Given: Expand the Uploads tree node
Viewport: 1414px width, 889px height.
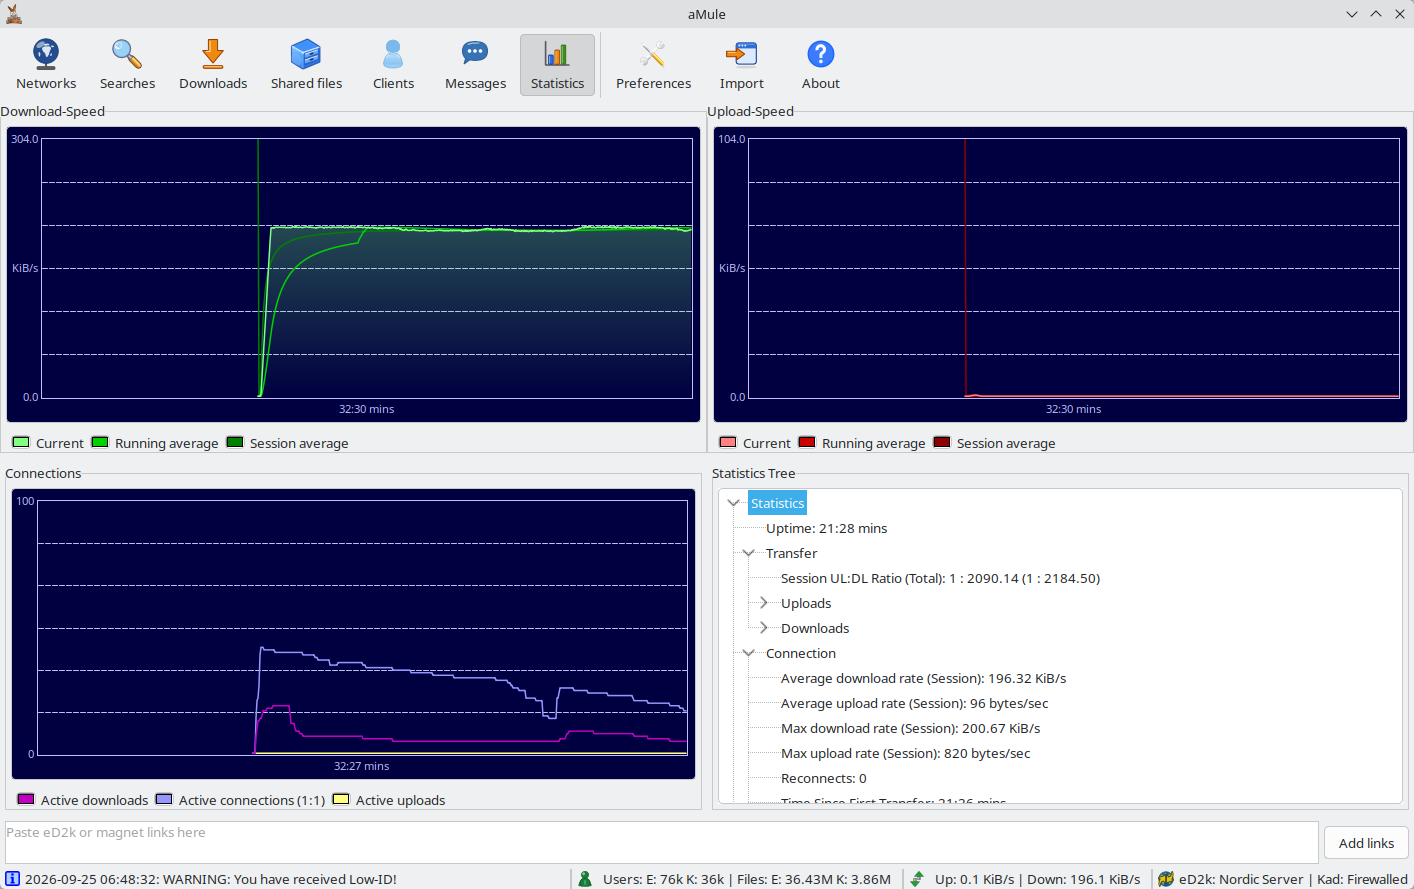Looking at the screenshot, I should (763, 603).
